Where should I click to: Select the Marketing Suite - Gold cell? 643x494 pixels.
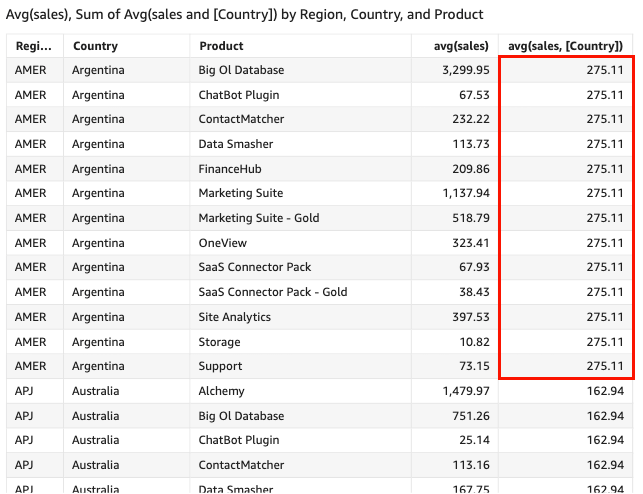(258, 218)
